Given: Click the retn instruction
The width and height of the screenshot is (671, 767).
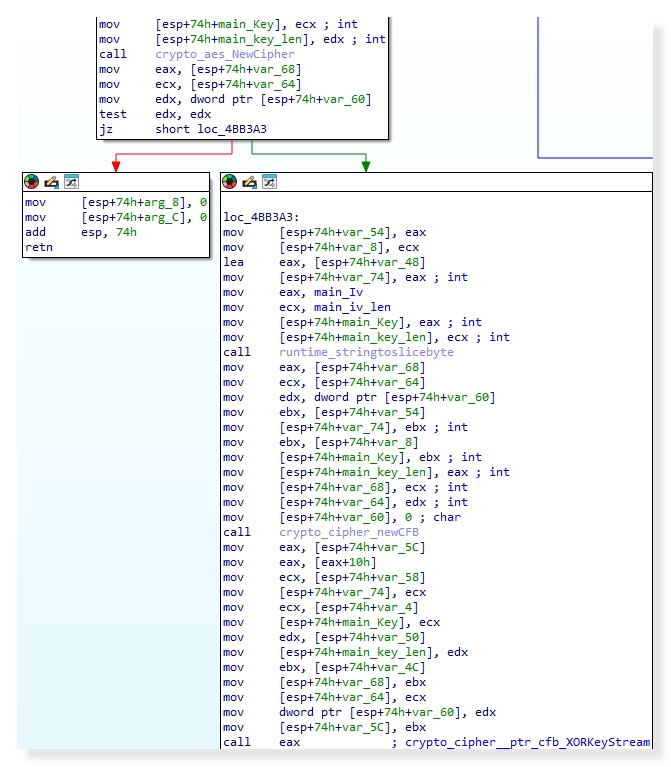Looking at the screenshot, I should [39, 247].
